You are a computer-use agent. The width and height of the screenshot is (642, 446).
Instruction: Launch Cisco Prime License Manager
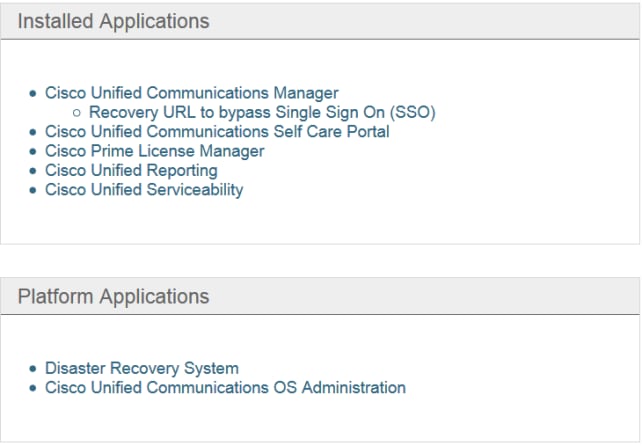tap(155, 151)
